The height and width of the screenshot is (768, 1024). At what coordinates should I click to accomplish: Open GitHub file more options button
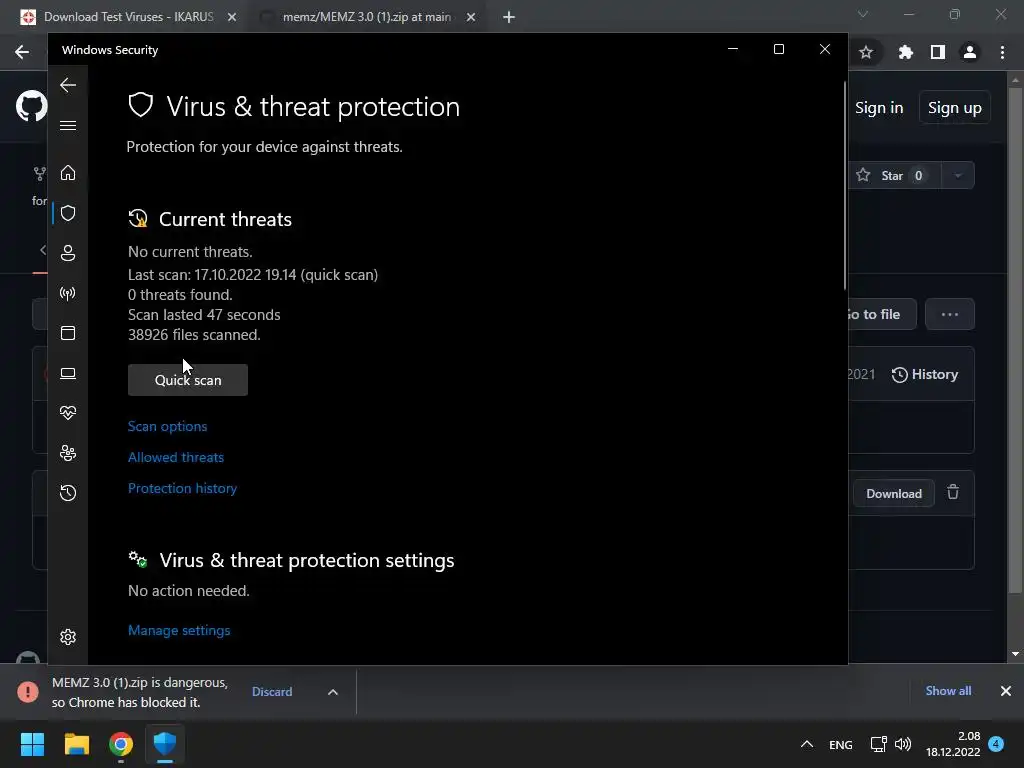coord(950,314)
